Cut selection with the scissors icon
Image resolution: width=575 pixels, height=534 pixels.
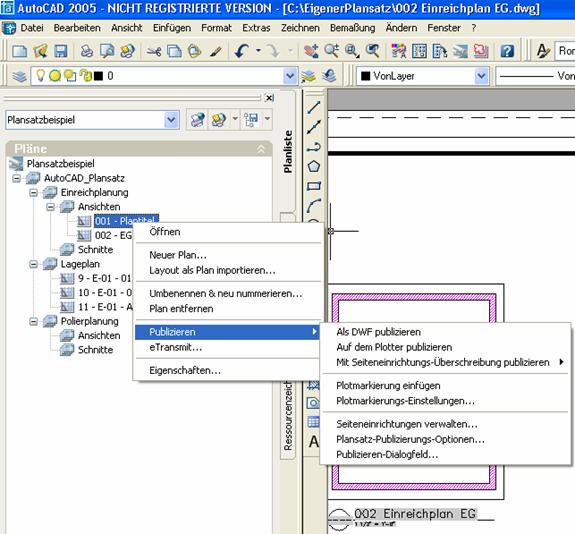(154, 51)
